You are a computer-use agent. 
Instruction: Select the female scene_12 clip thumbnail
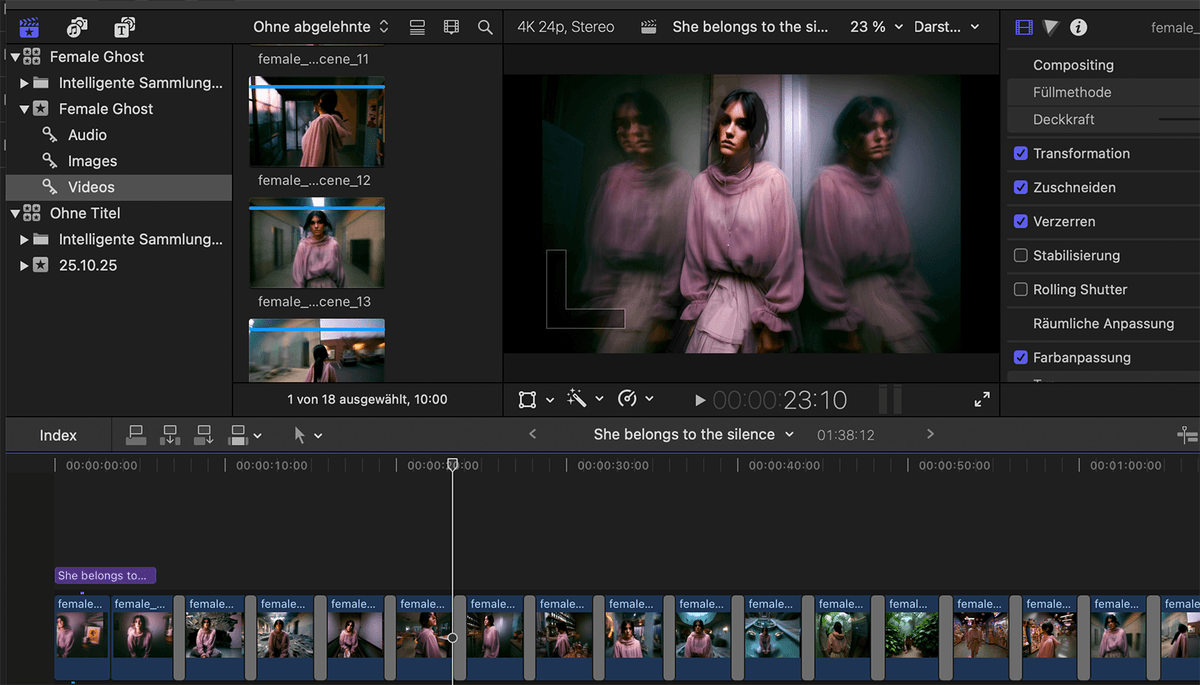coord(316,121)
